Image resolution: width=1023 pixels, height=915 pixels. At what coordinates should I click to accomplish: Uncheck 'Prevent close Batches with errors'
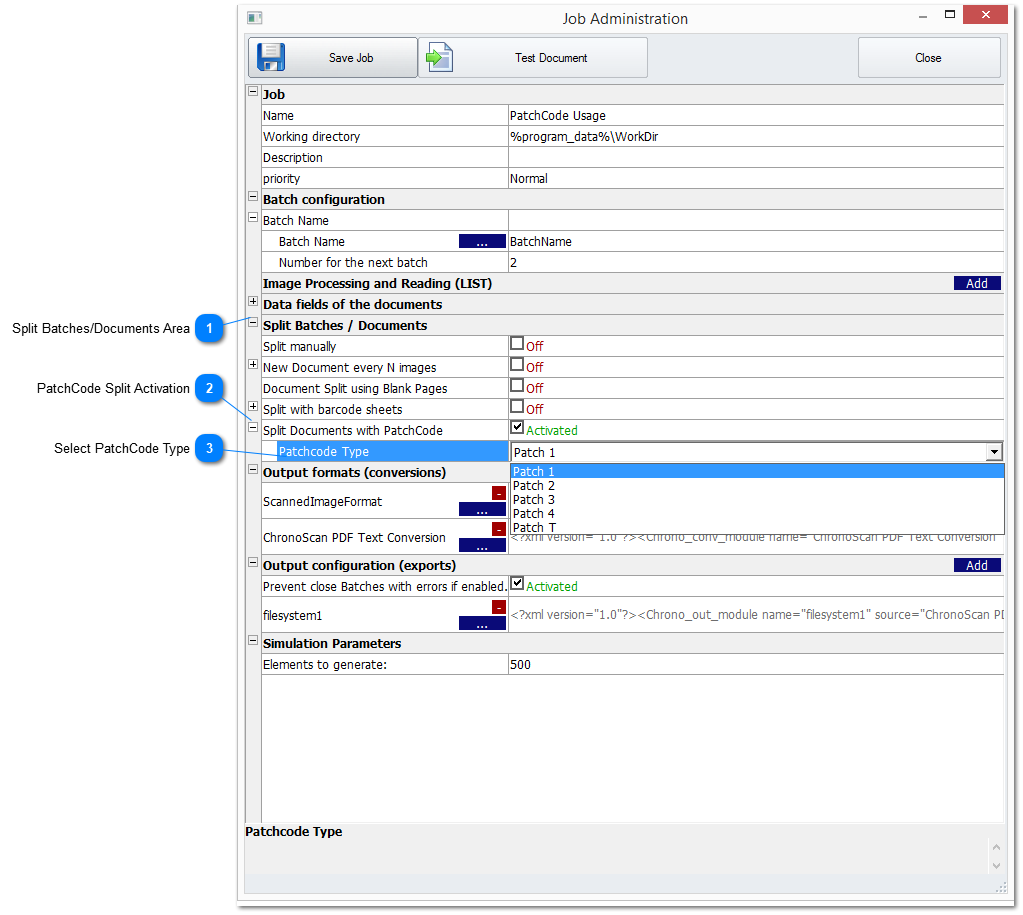pos(517,583)
